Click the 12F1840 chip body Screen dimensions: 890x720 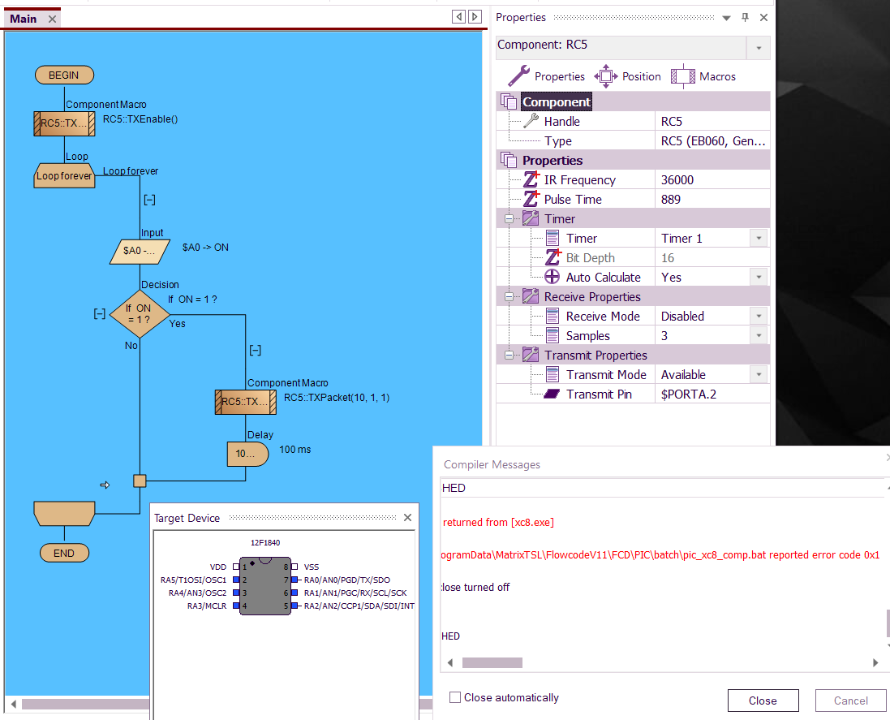265,586
